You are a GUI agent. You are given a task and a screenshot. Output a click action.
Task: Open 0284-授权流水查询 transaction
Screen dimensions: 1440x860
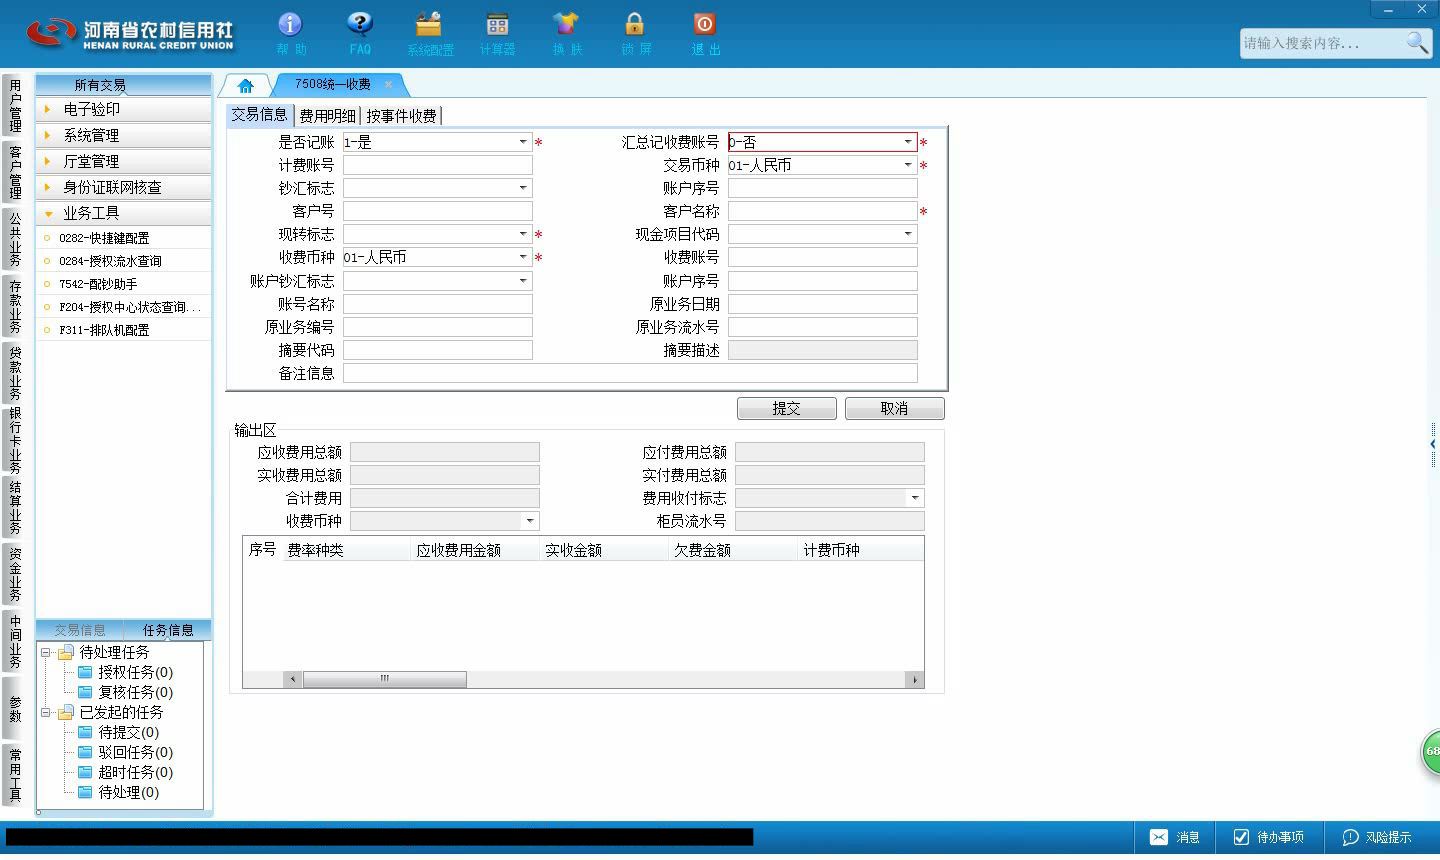pyautogui.click(x=110, y=261)
